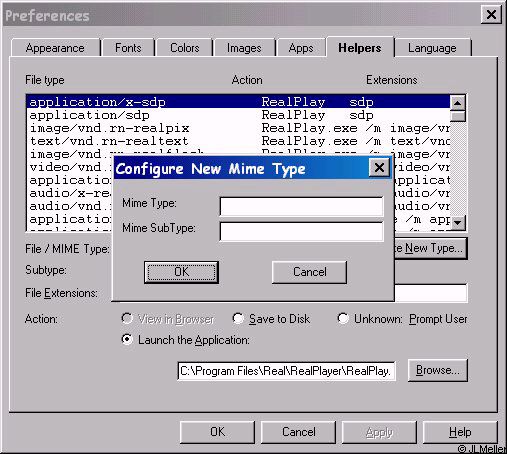This screenshot has width=507, height=454.
Task: Click the application path field
Action: click(287, 371)
